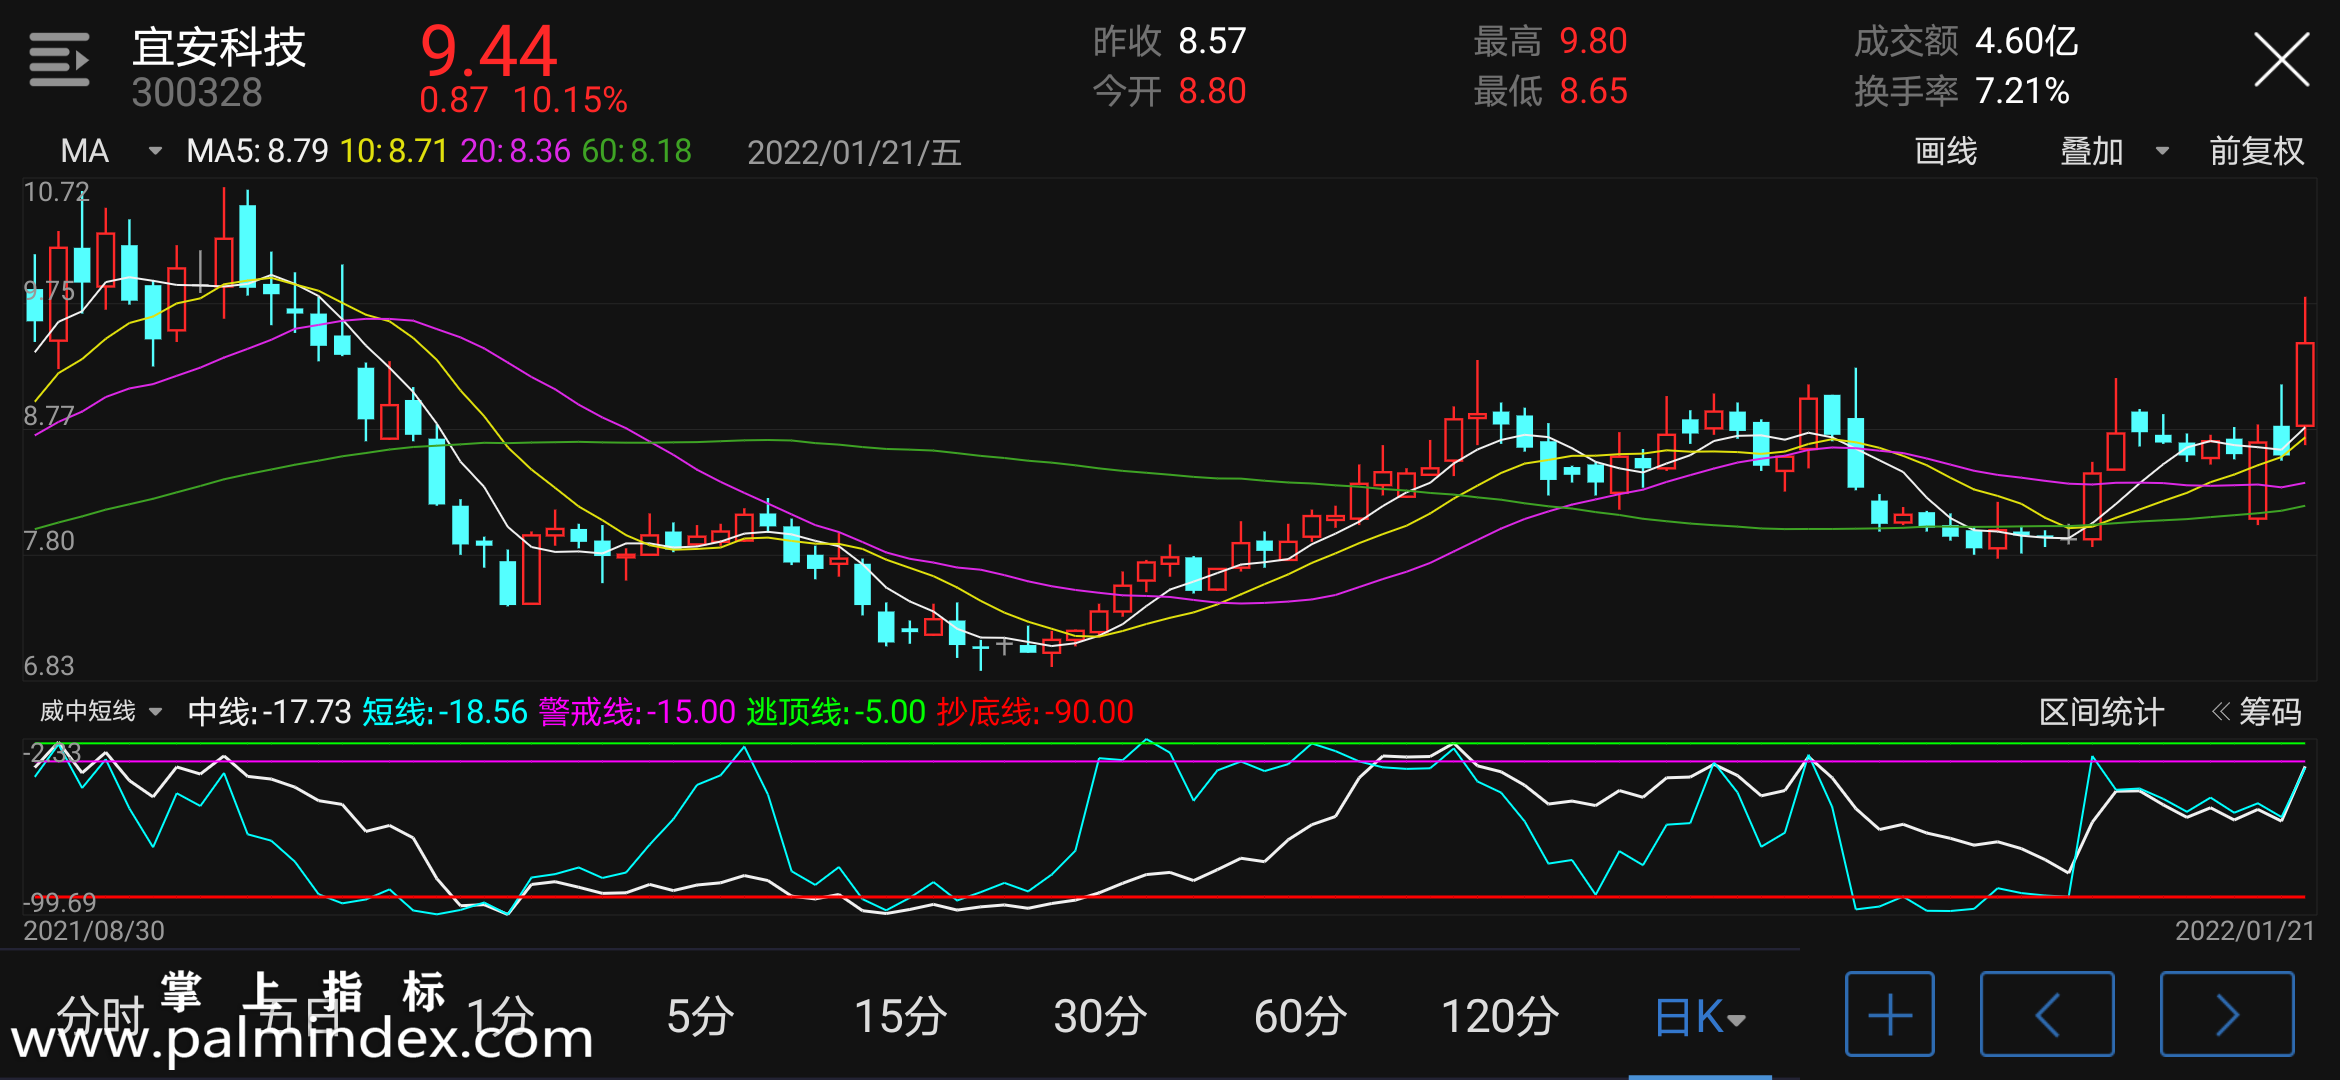
Task: Click the date 2022/01/21/五 label
Action: pyautogui.click(x=854, y=152)
